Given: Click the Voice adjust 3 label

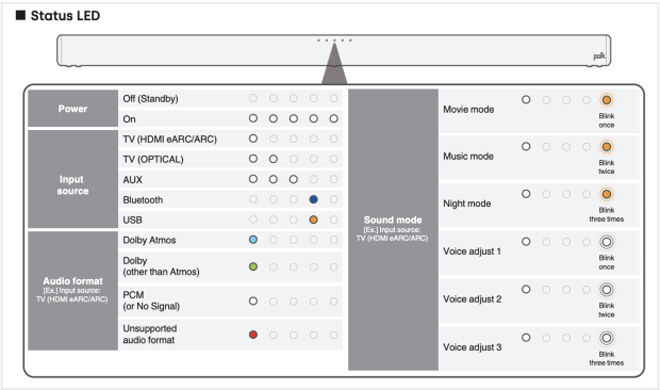Looking at the screenshot, I should point(472,347).
